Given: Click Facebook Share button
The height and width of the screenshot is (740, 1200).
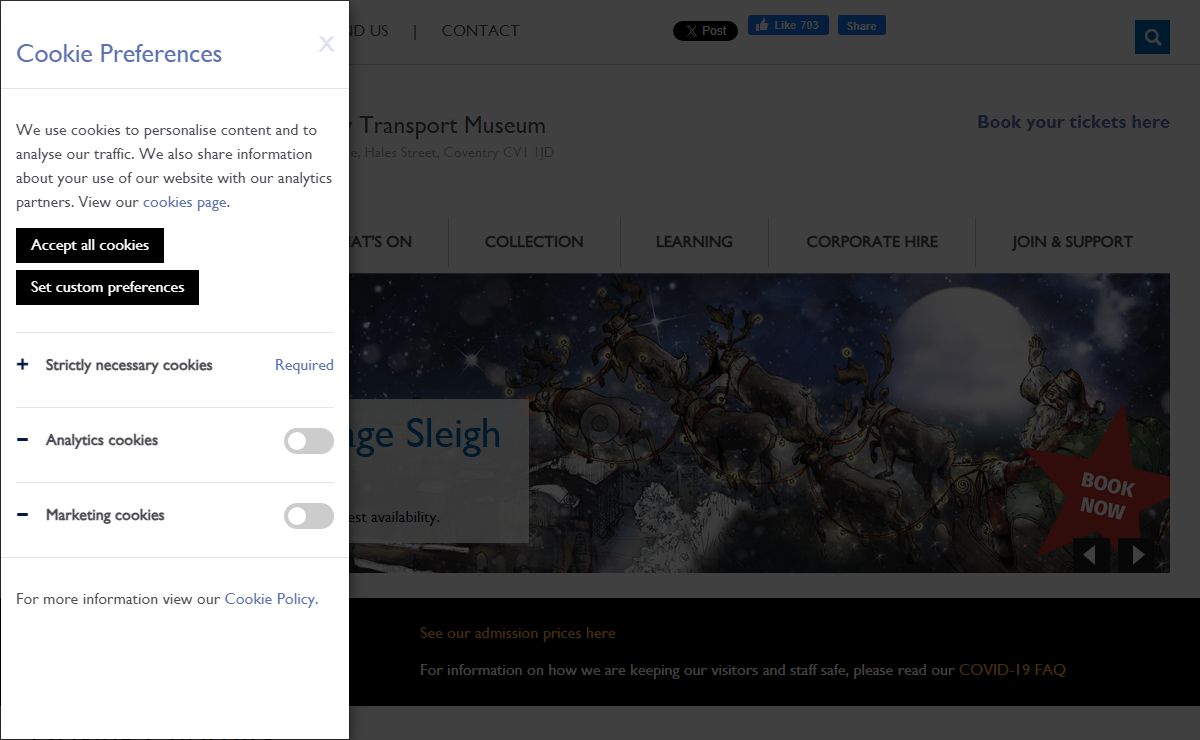Looking at the screenshot, I should pyautogui.click(x=861, y=26).
